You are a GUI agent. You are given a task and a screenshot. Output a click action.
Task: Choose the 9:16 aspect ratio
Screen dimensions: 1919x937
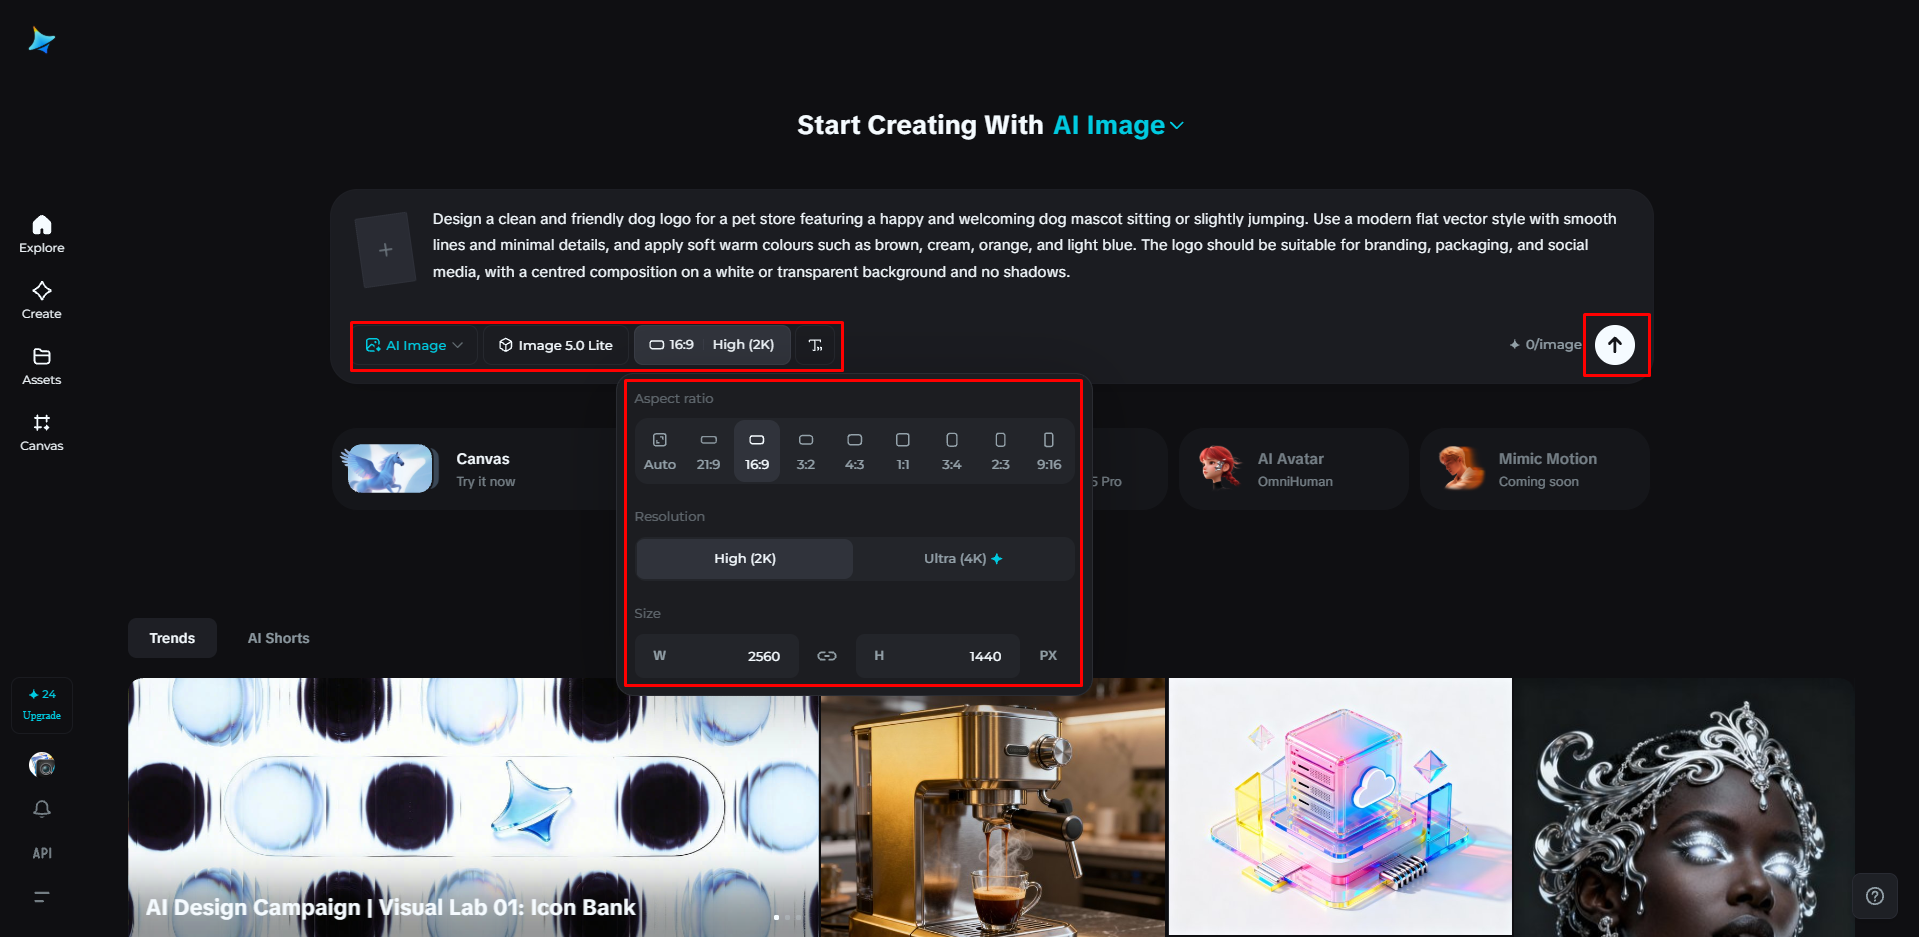1049,452
